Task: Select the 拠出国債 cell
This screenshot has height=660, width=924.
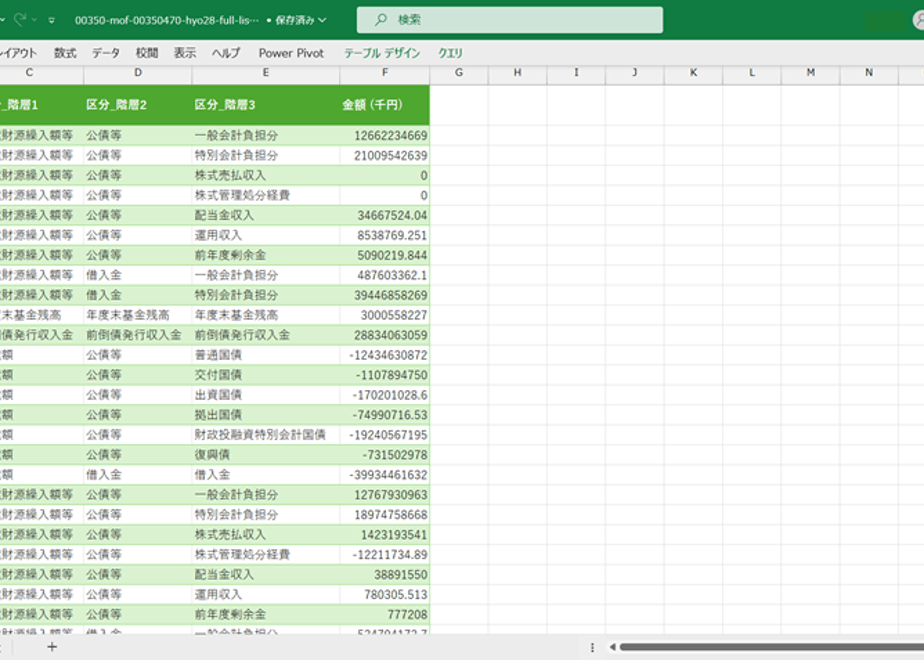Action: [266, 415]
